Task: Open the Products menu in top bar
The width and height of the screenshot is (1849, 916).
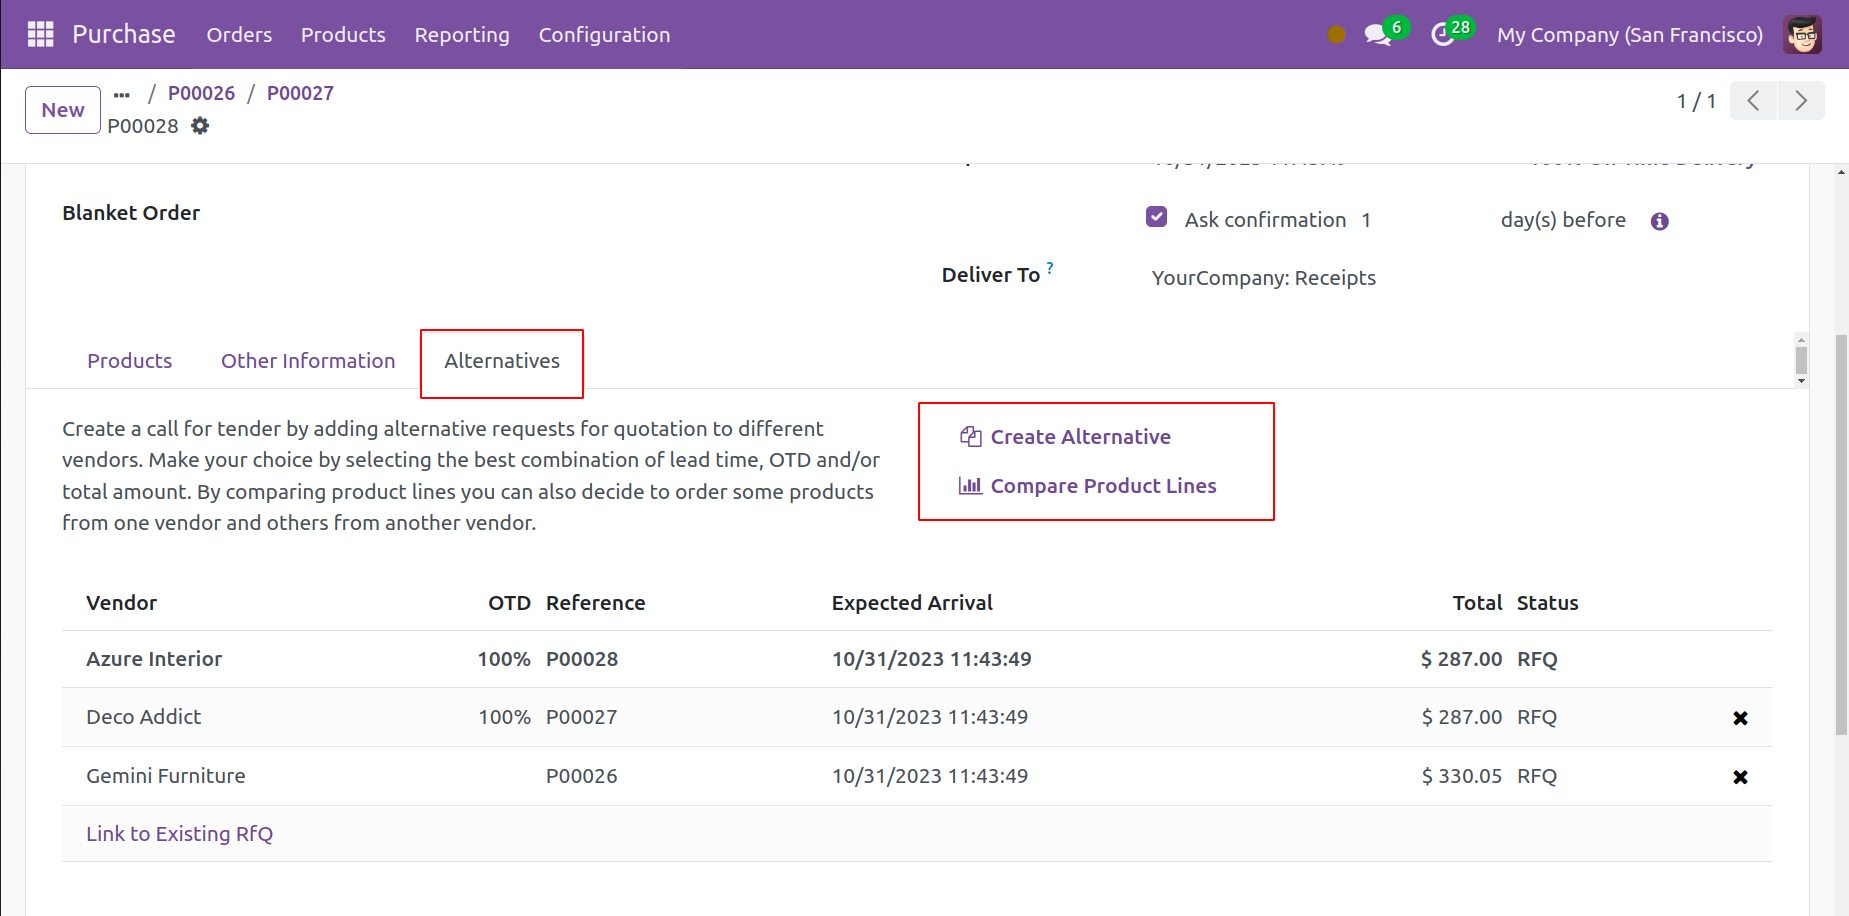Action: pyautogui.click(x=343, y=35)
